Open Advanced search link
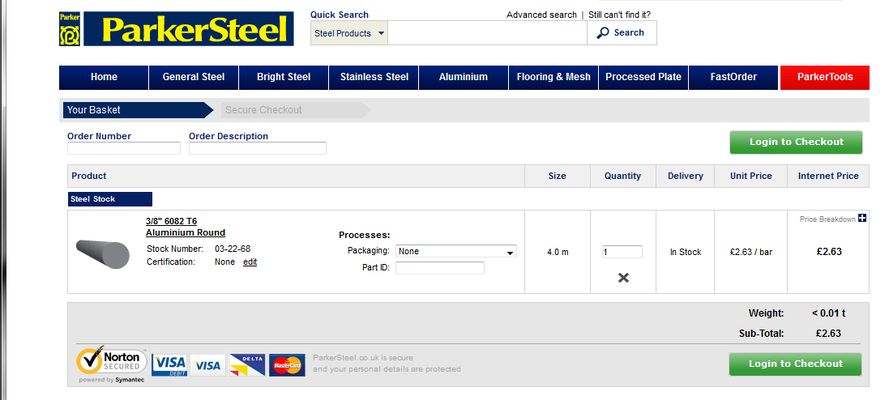 tap(541, 15)
